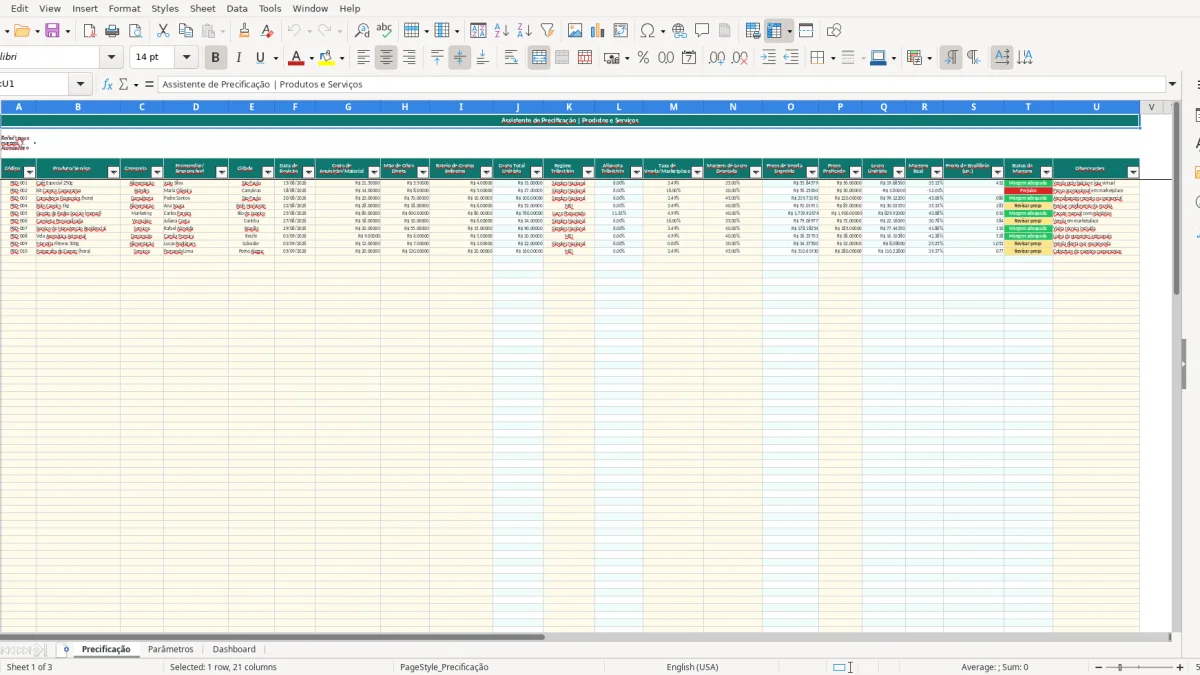
Task: Merge and center the selected cells
Action: pos(539,58)
